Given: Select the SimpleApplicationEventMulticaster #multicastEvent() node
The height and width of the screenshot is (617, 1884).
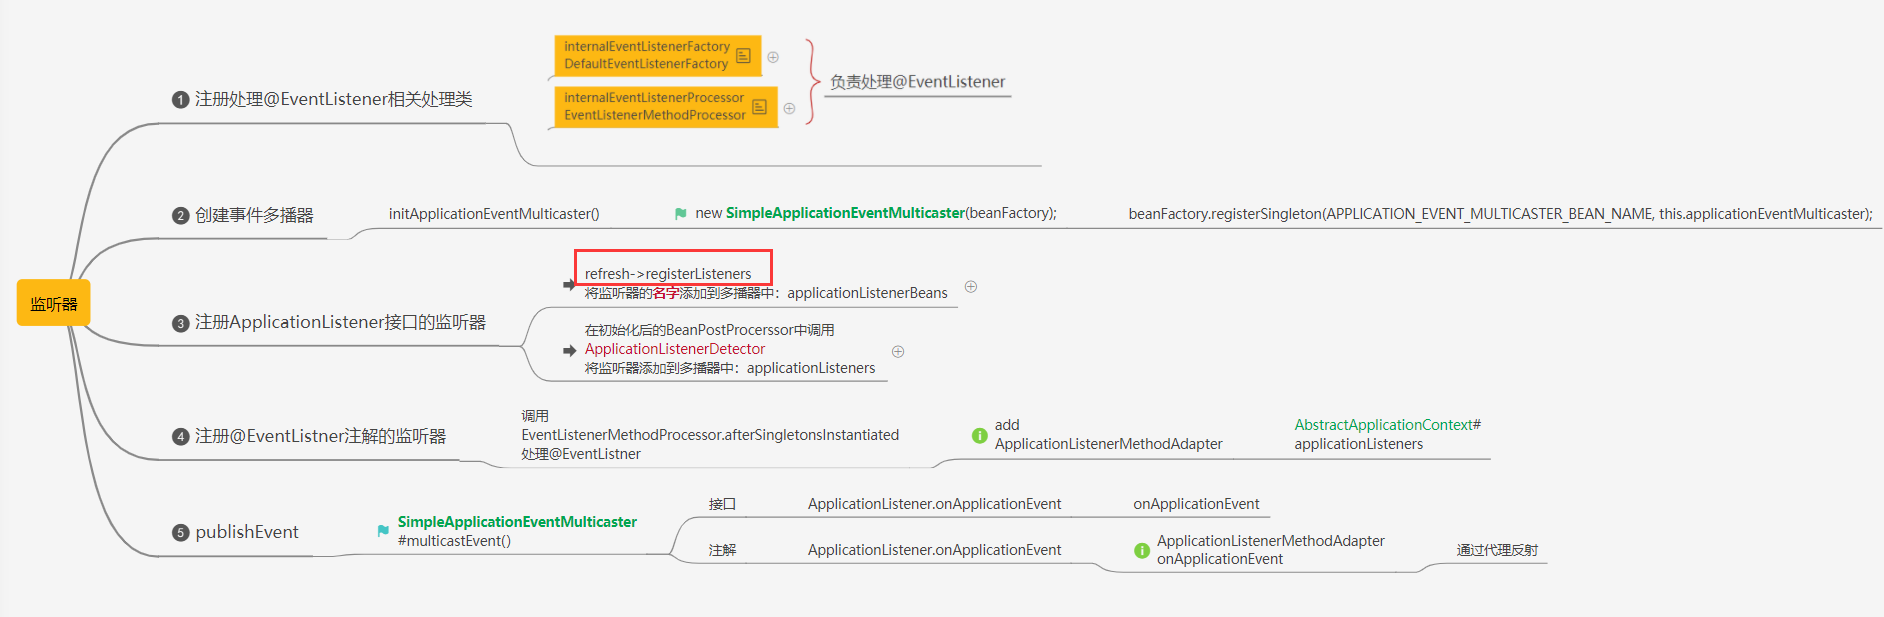Looking at the screenshot, I should coord(517,531).
